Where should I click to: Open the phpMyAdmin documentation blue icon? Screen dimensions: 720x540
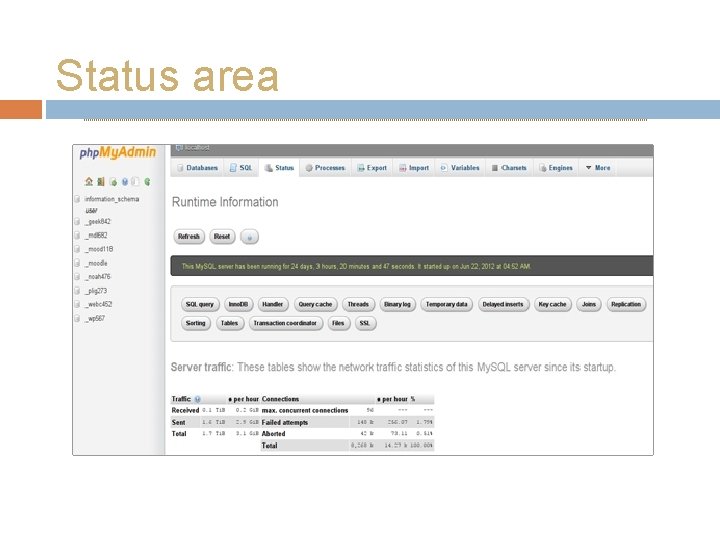pos(124,181)
